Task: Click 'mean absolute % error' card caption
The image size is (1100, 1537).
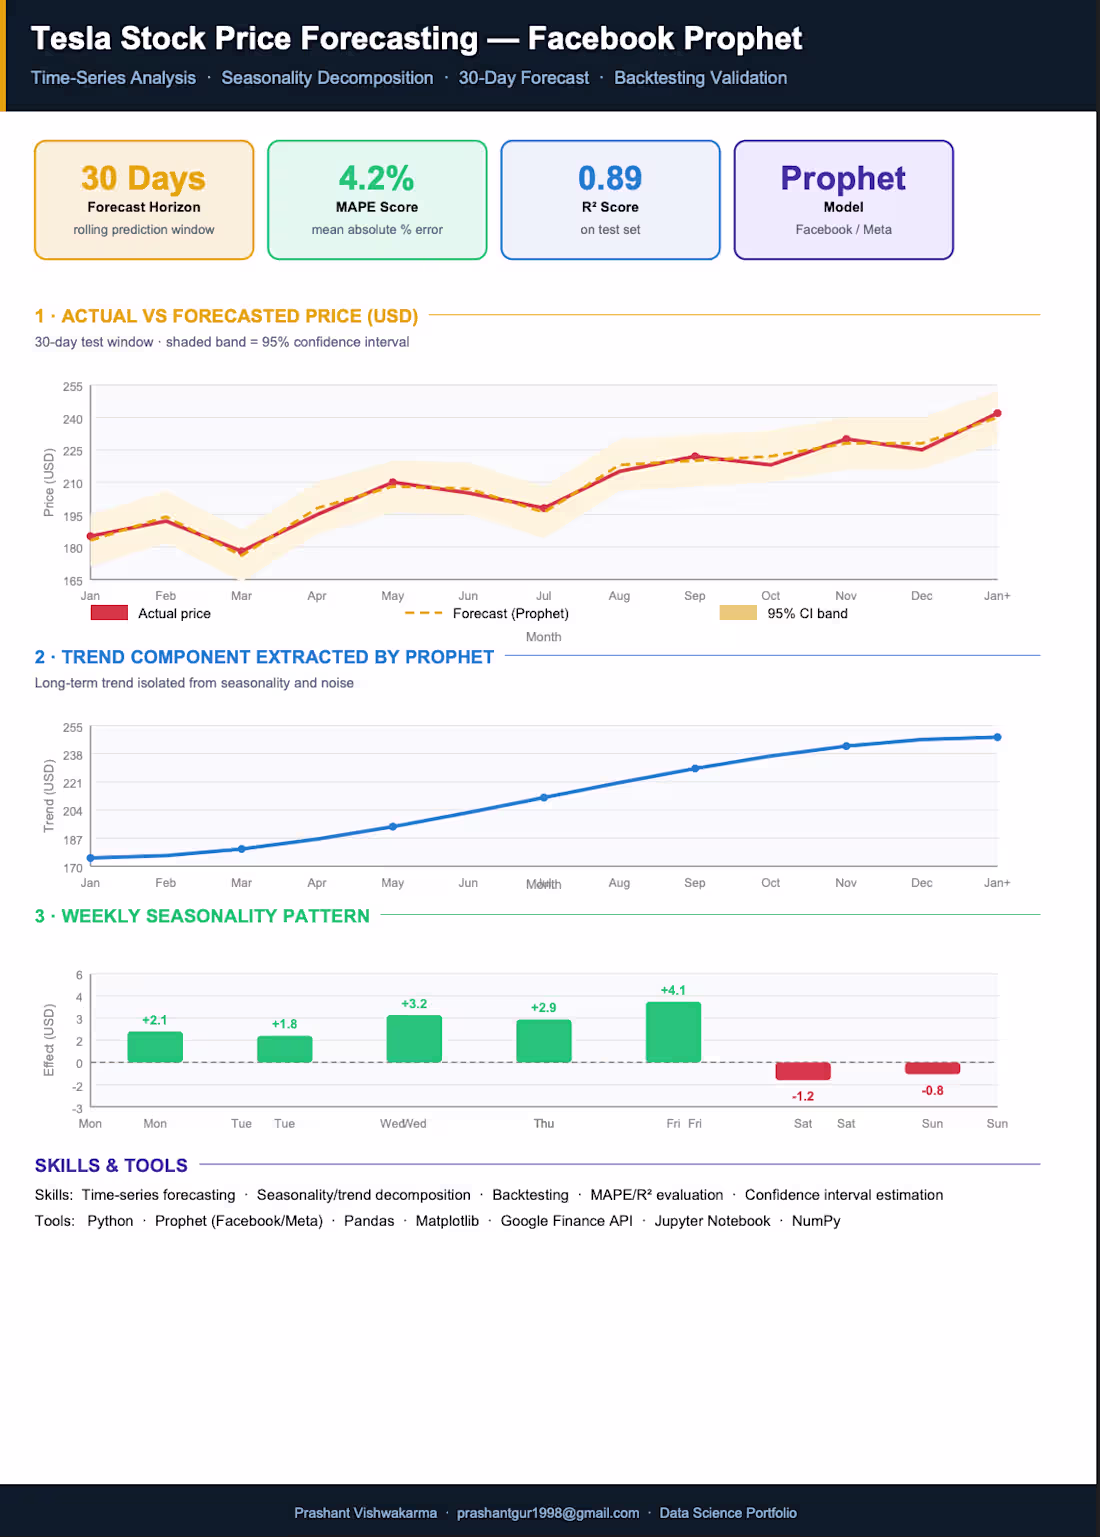Action: (377, 230)
